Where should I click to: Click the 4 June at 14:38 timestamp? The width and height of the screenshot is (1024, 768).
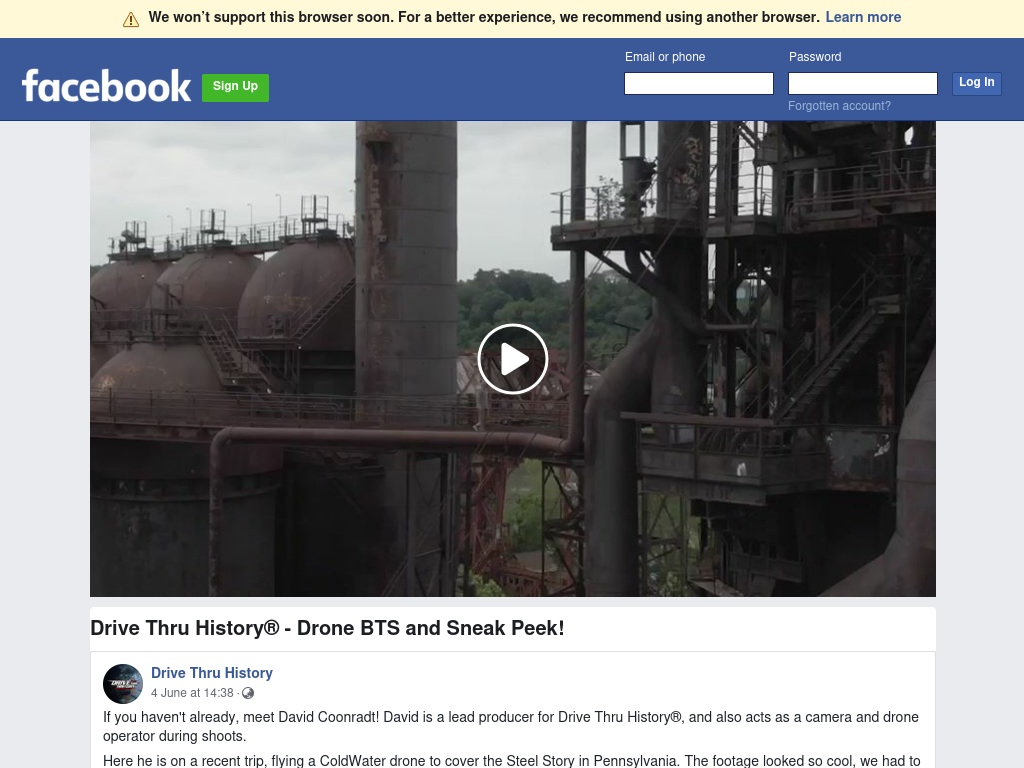(x=192, y=693)
